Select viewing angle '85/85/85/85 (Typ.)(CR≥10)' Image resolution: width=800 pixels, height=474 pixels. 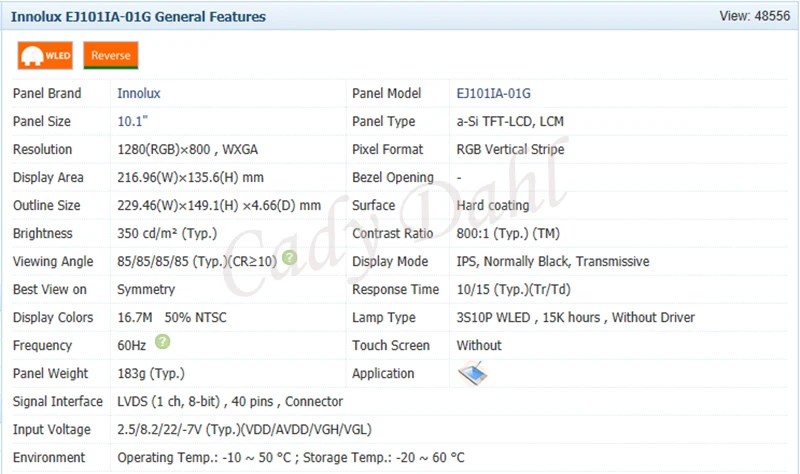(x=197, y=262)
